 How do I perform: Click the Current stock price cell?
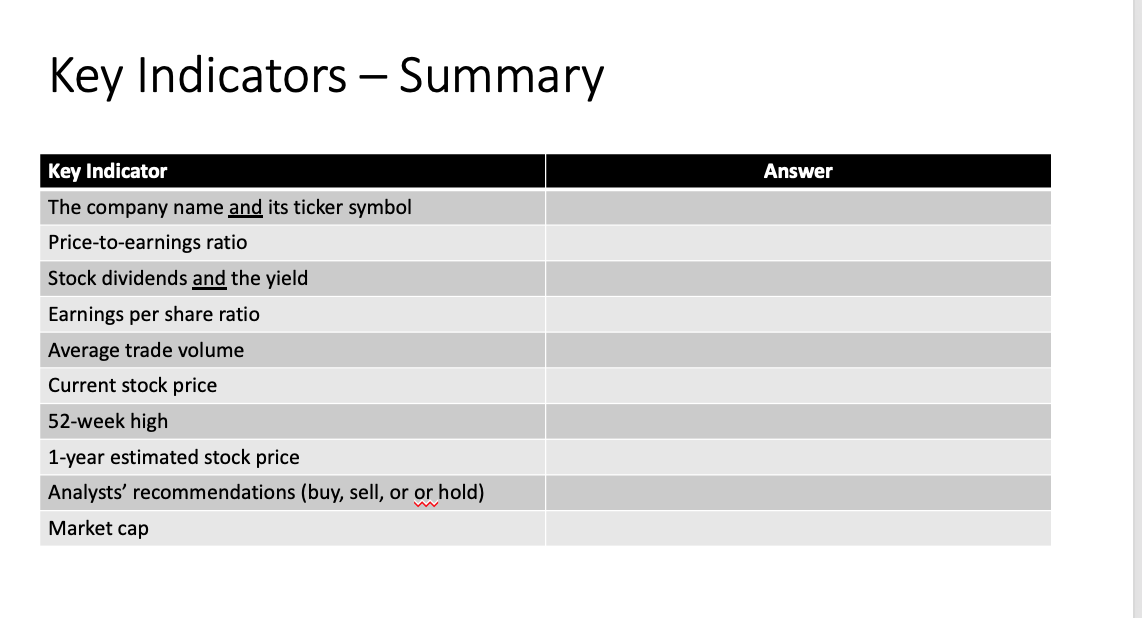coord(293,386)
